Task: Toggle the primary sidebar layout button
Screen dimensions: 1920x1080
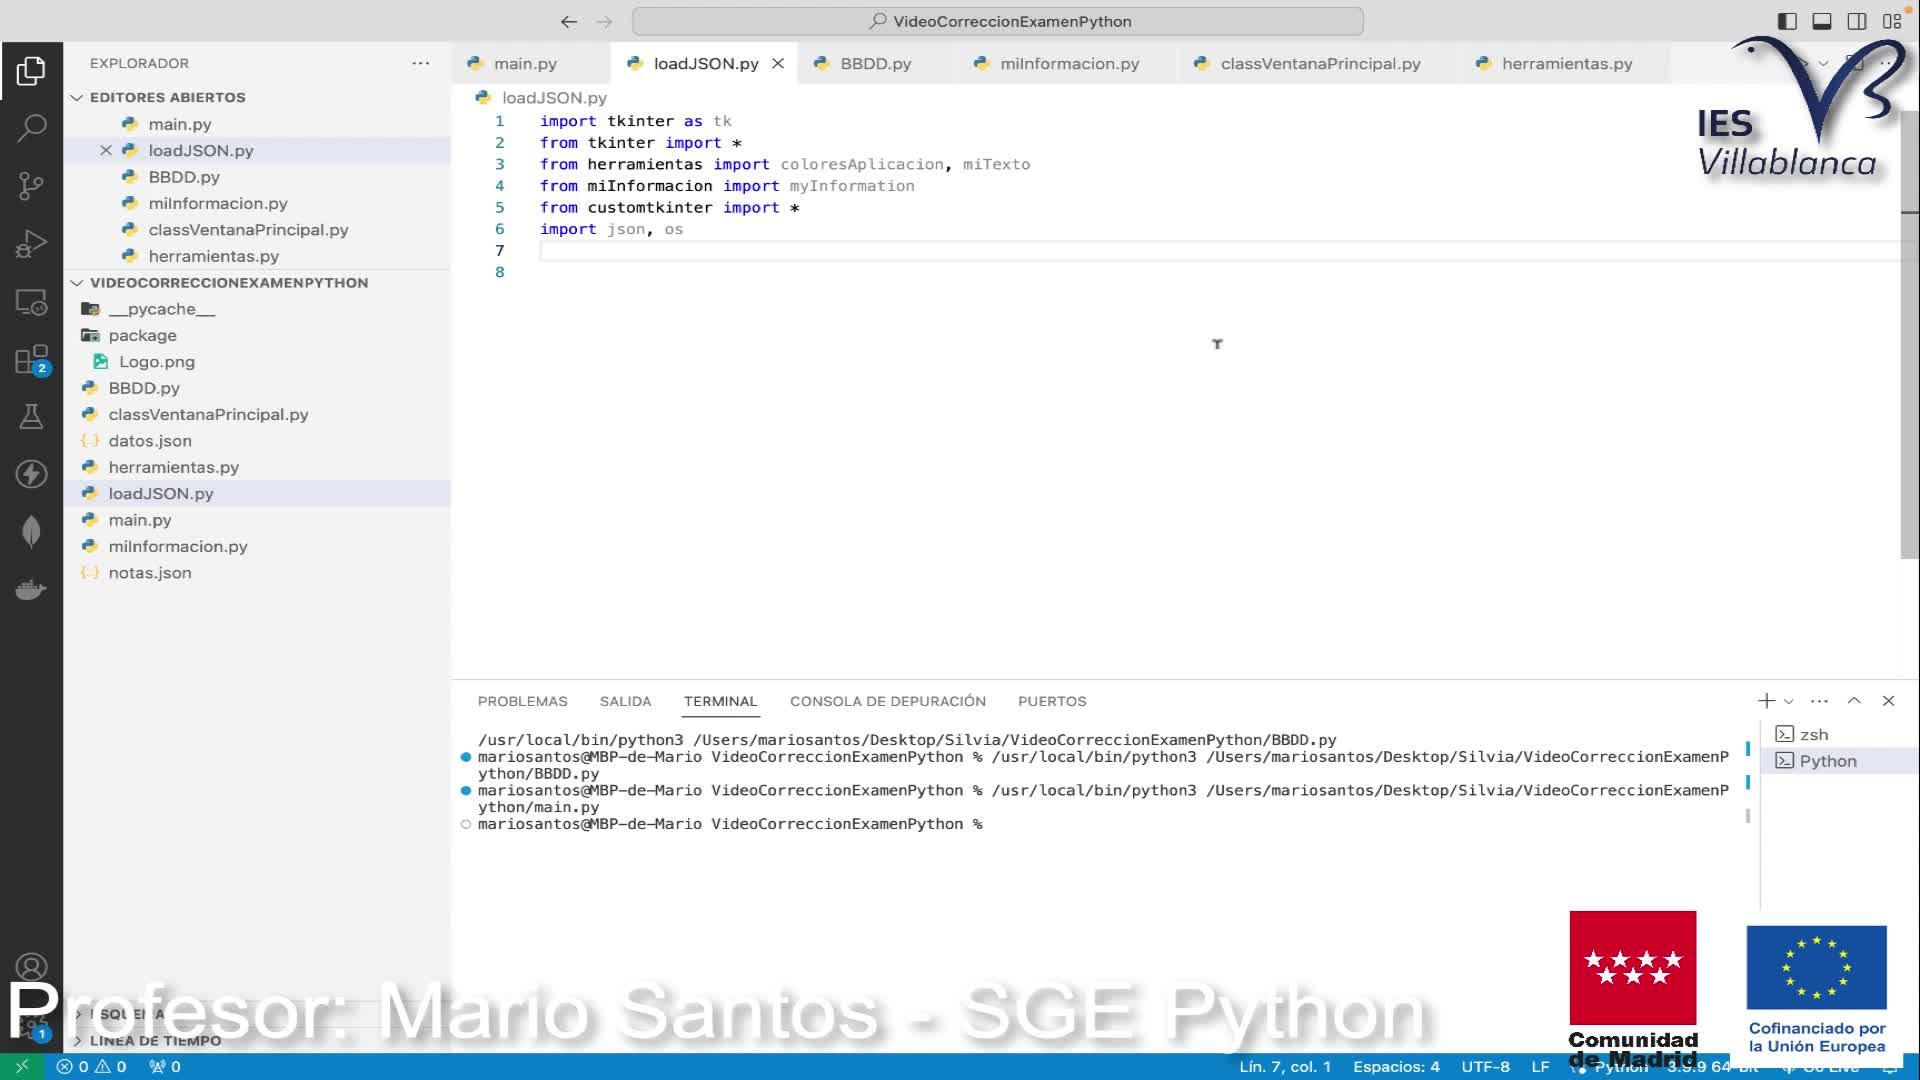Action: (x=1787, y=21)
